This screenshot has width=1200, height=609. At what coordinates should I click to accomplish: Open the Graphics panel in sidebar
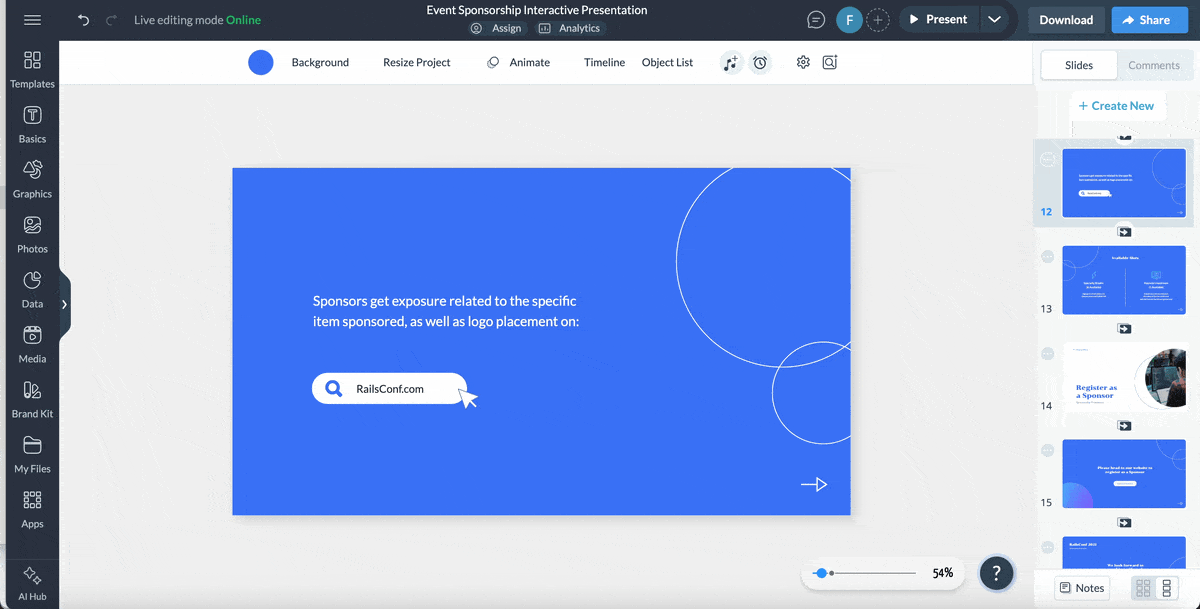(32, 179)
